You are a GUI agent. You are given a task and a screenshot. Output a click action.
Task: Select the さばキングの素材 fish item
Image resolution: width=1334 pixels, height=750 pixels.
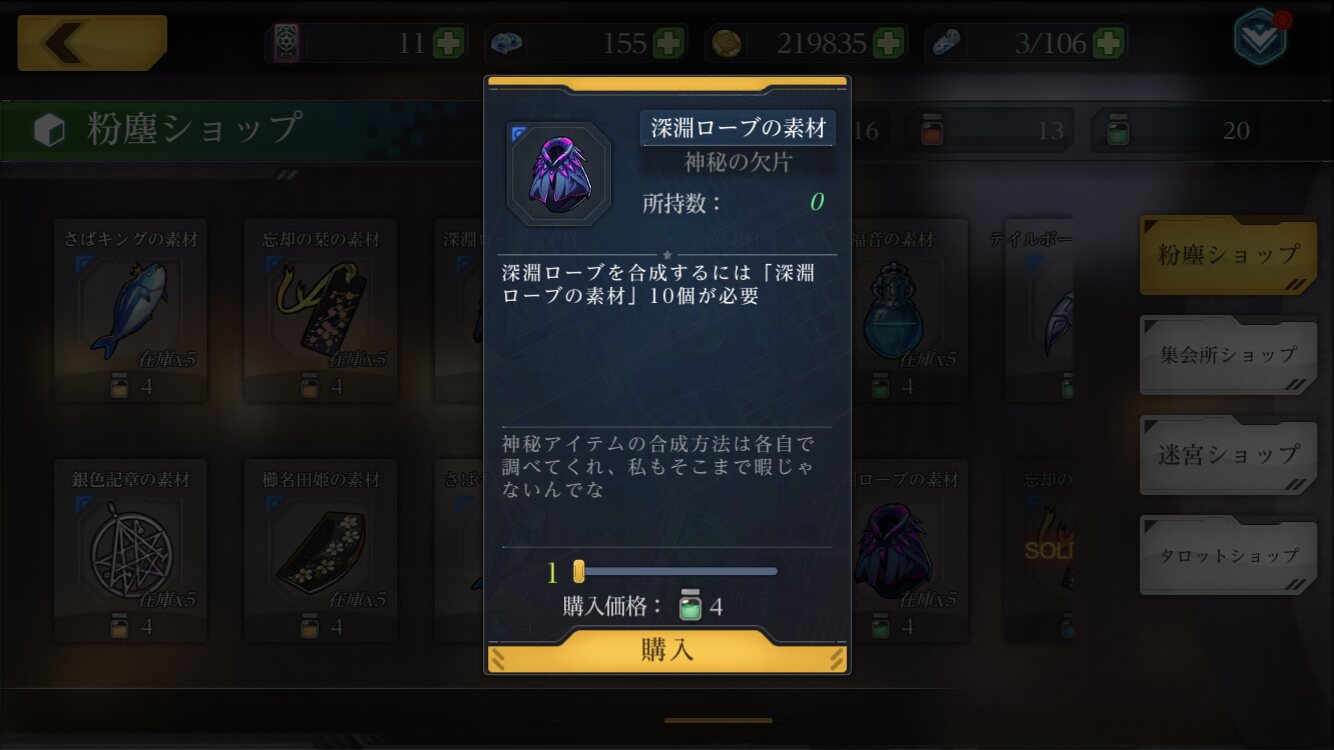pos(131,311)
